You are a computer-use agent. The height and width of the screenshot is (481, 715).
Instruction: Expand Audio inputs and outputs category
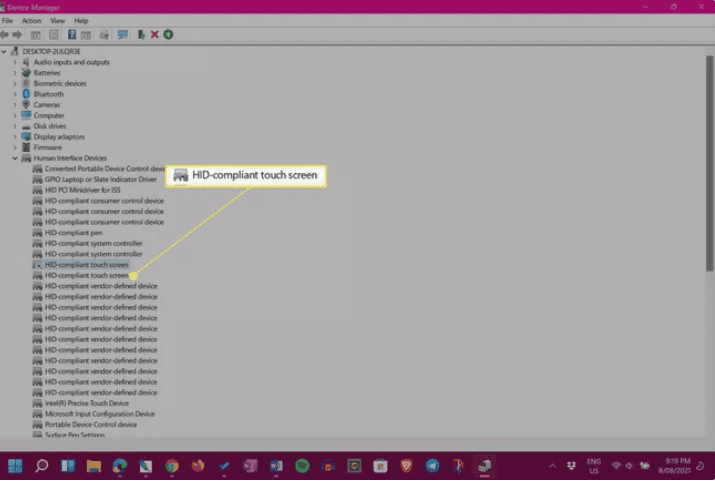click(x=15, y=62)
